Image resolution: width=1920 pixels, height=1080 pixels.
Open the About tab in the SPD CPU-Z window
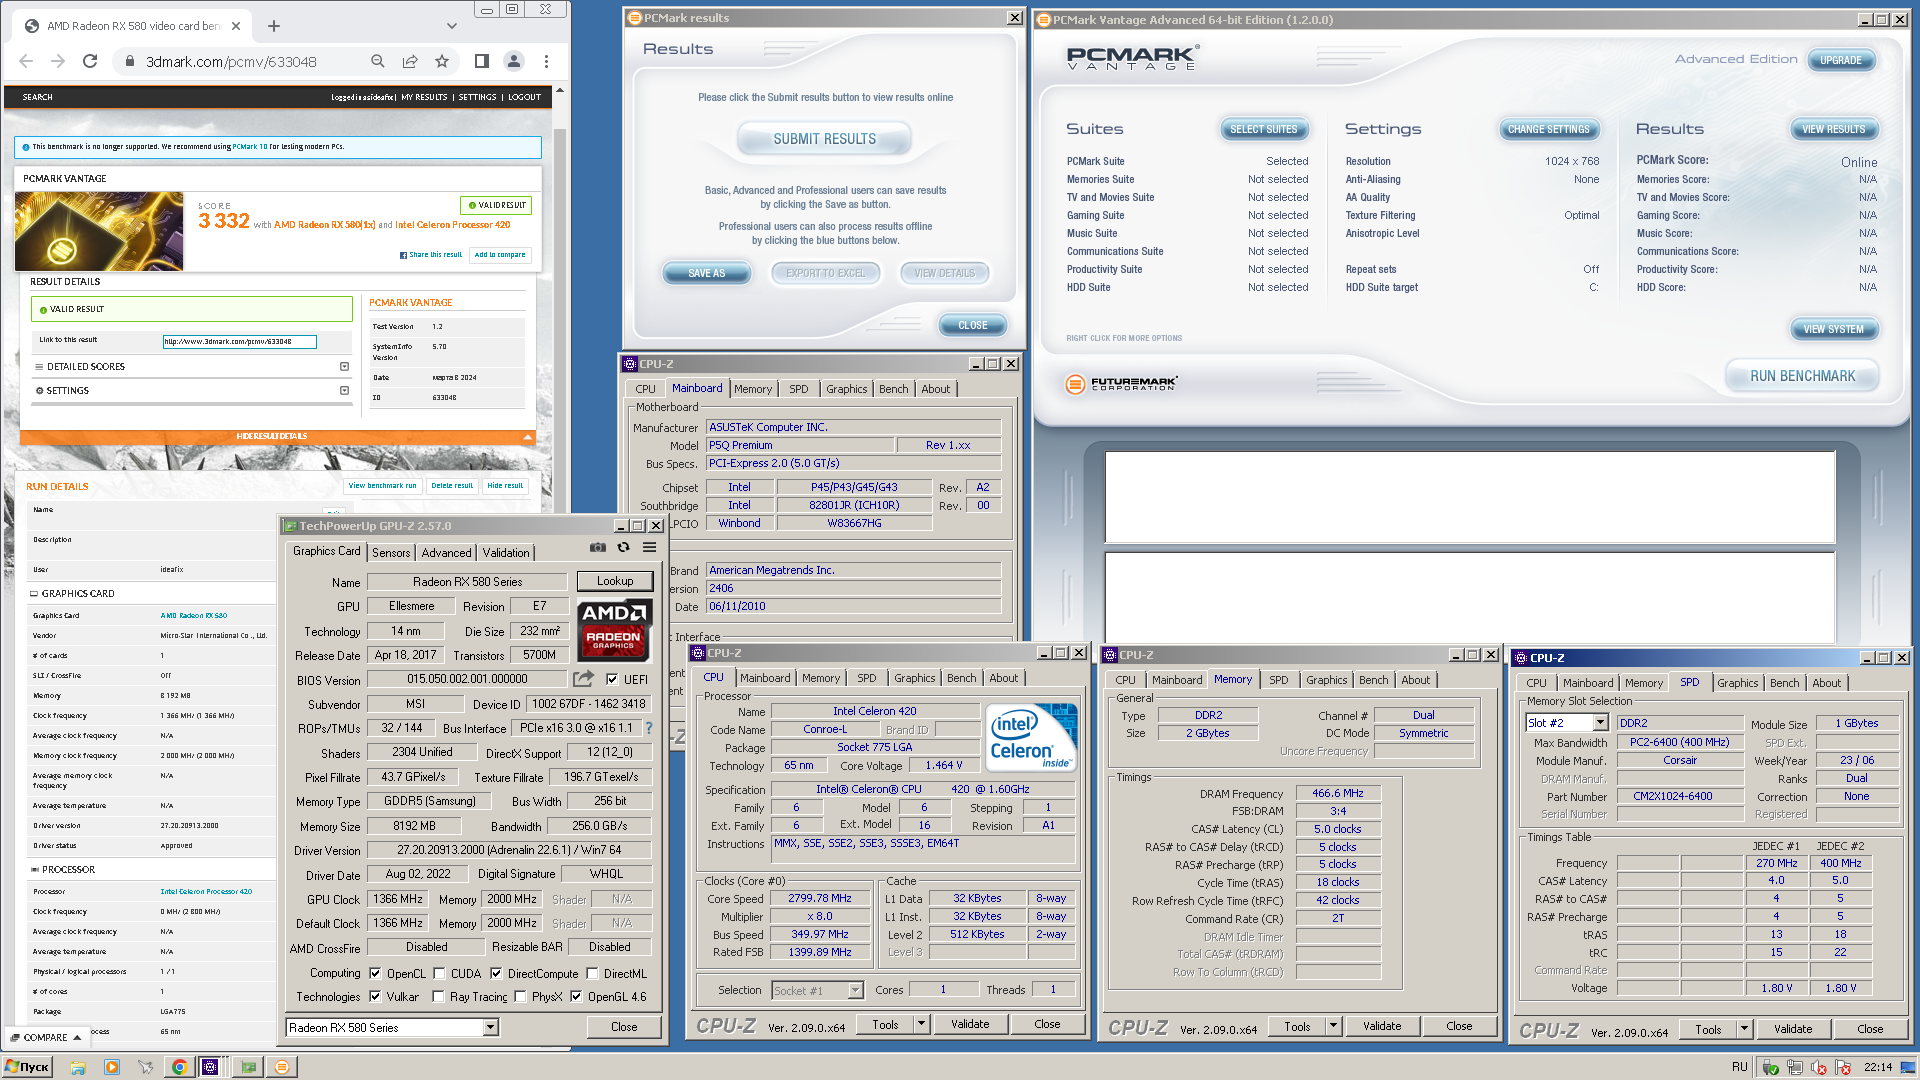pyautogui.click(x=1827, y=683)
